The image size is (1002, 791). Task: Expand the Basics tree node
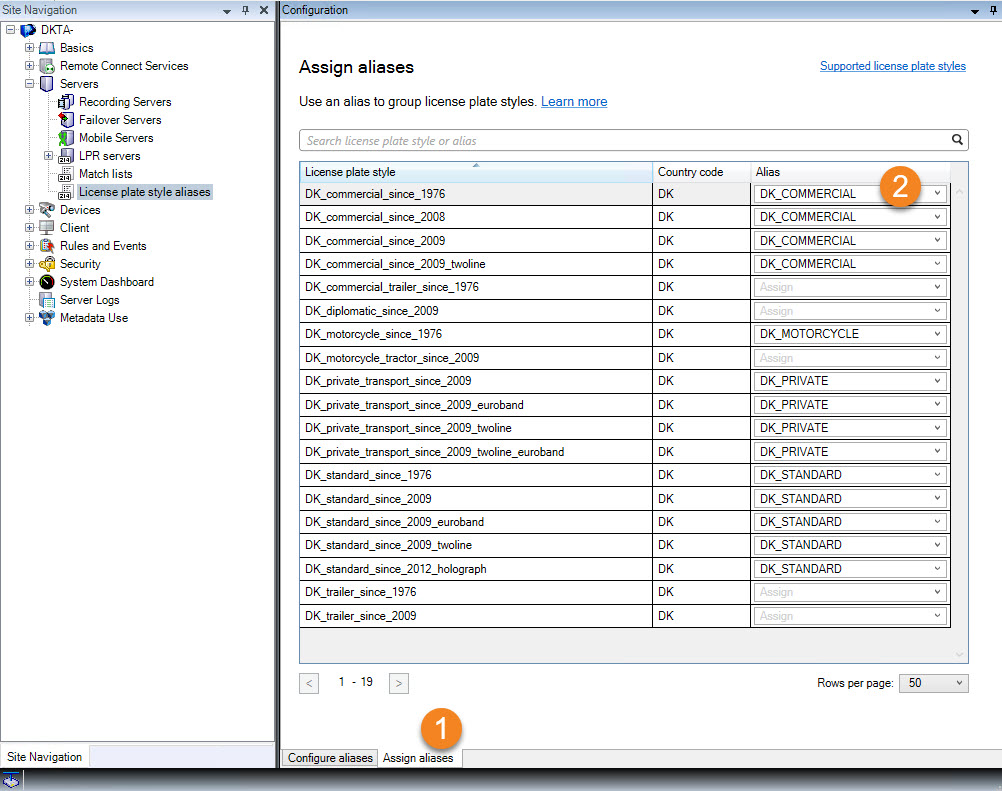(29, 48)
